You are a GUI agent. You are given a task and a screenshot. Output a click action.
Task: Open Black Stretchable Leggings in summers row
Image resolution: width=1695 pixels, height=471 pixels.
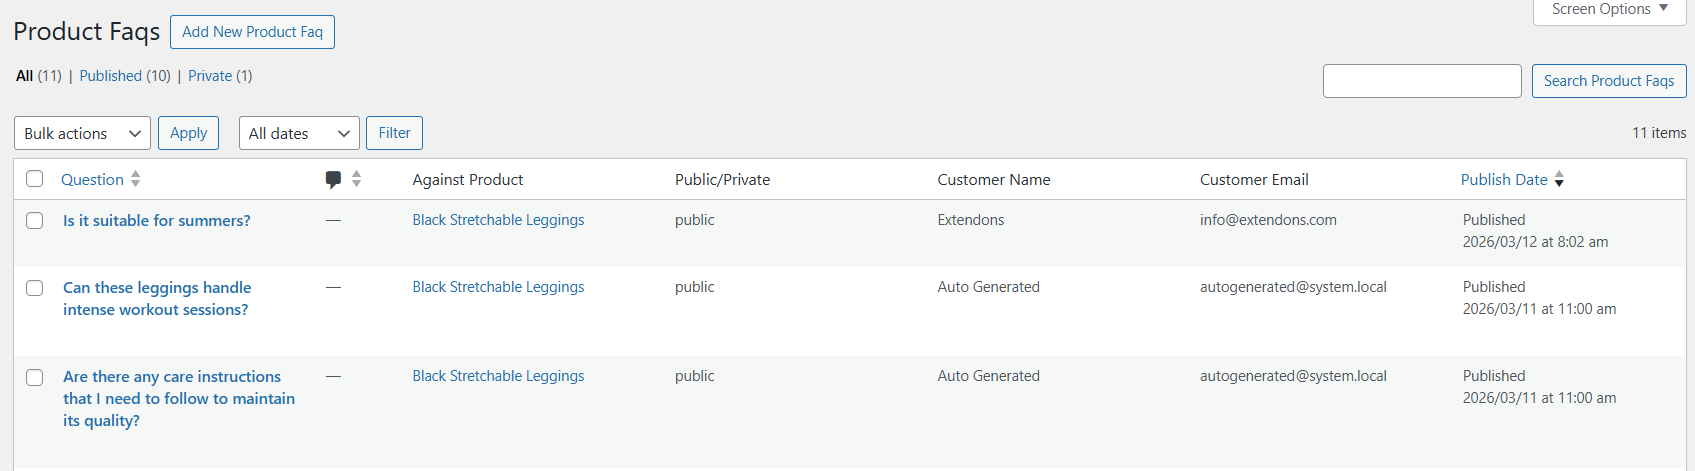pos(498,220)
